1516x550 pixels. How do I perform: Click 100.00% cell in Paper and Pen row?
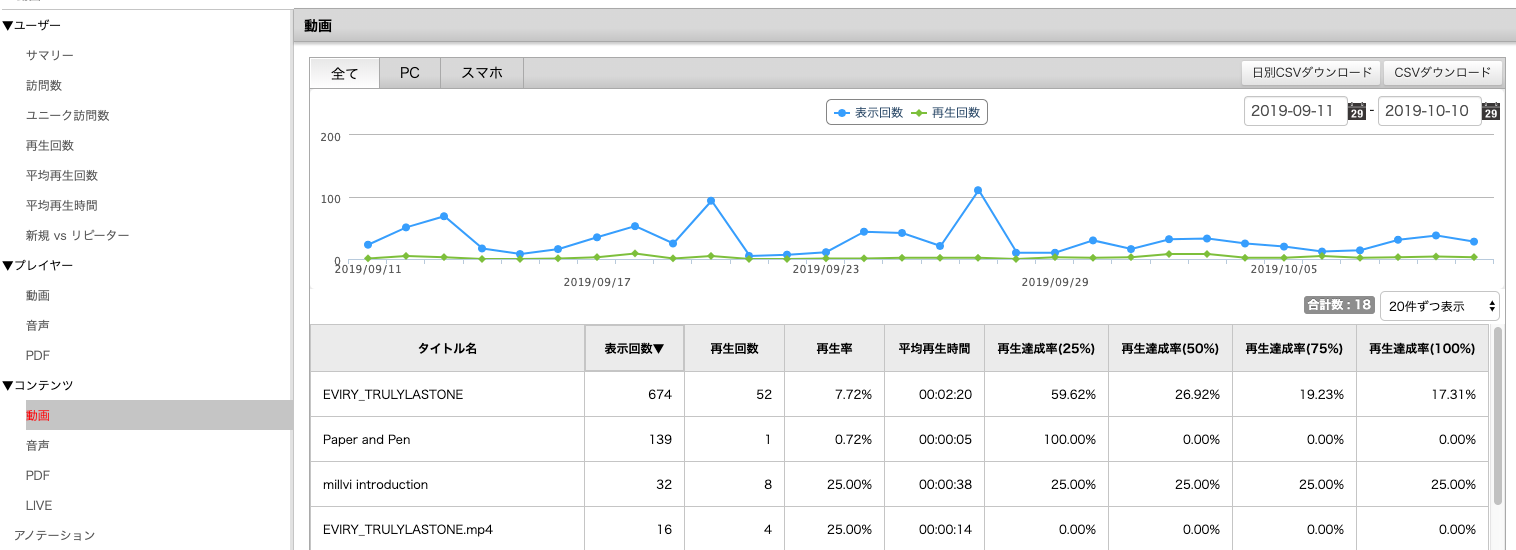coord(1046,439)
